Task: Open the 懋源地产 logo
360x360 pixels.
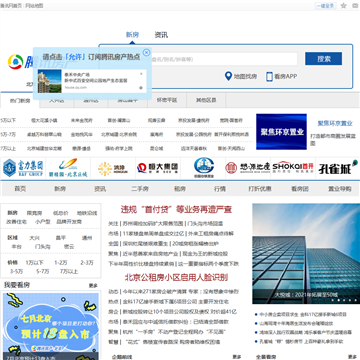Action: tap(247, 168)
